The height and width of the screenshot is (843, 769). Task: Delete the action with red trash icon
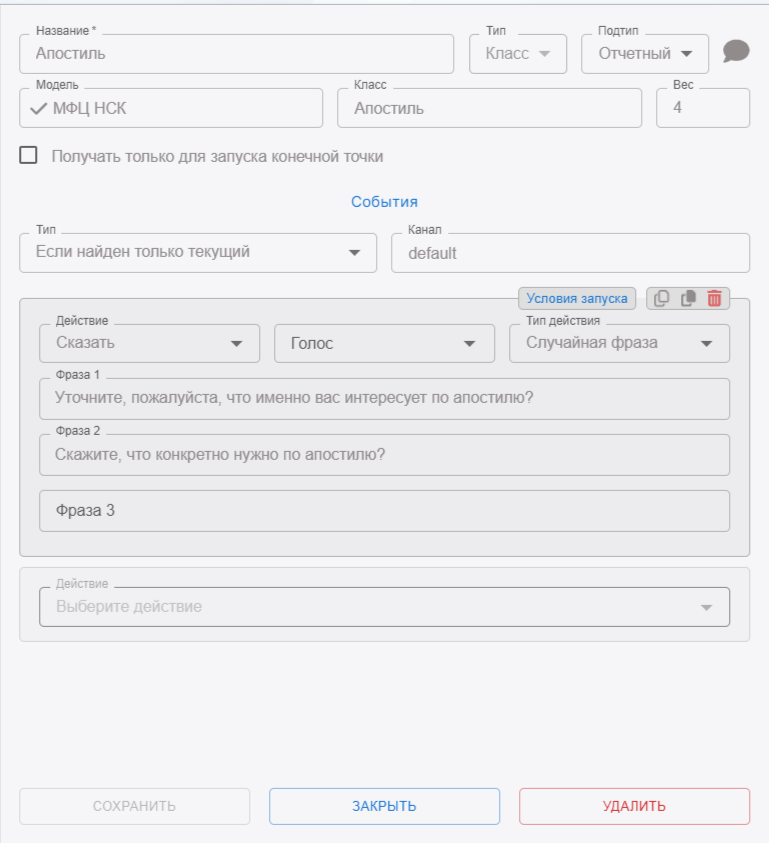click(x=715, y=298)
